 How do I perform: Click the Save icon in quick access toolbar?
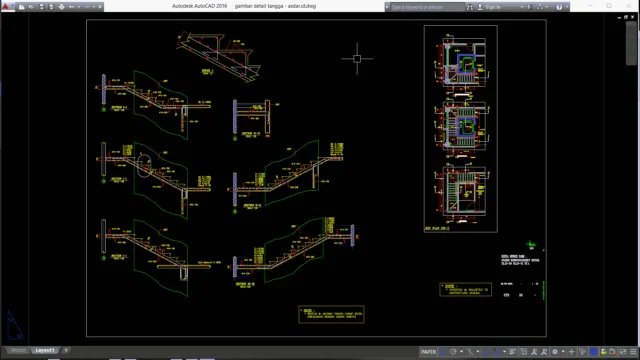41,7
